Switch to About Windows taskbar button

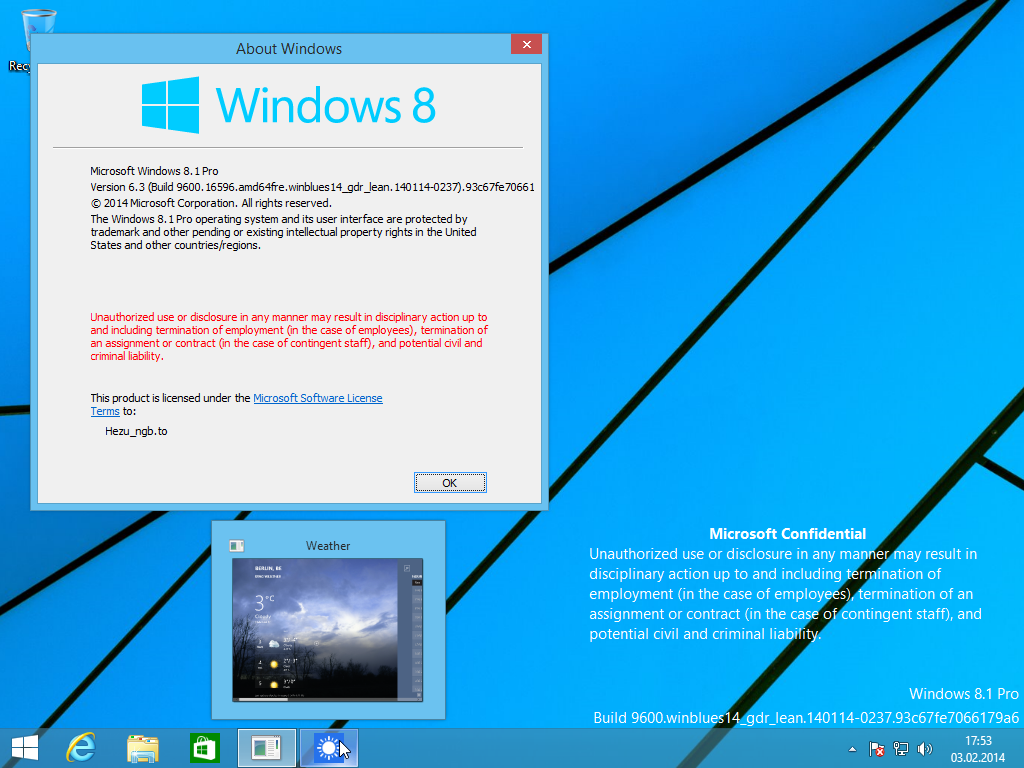tap(267, 748)
